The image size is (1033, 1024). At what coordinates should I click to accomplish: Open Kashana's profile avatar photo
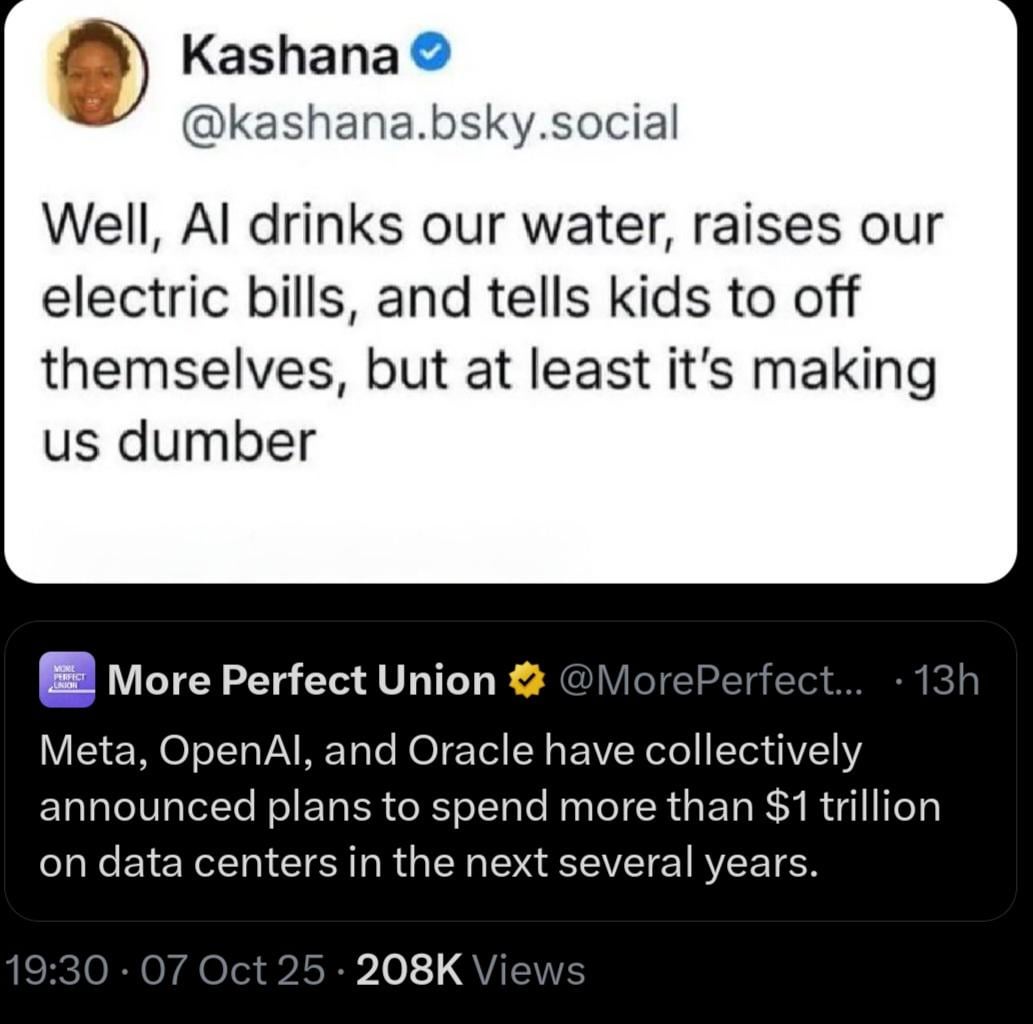tap(97, 73)
